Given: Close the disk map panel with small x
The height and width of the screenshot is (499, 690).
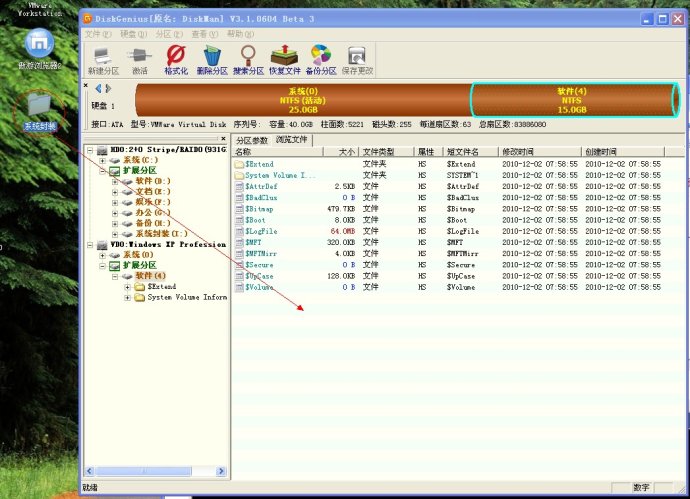Looking at the screenshot, I should pos(86,85).
